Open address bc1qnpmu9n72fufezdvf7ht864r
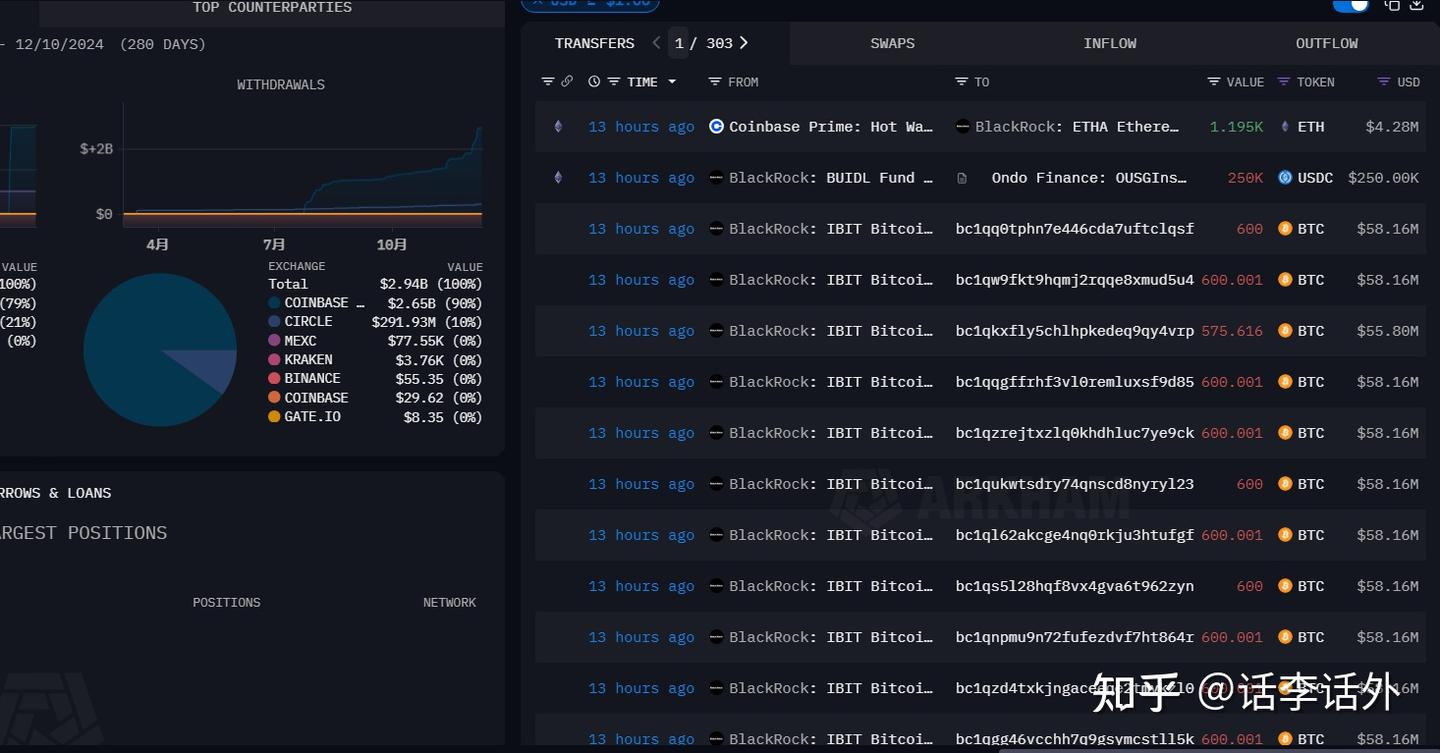 pyautogui.click(x=1075, y=637)
